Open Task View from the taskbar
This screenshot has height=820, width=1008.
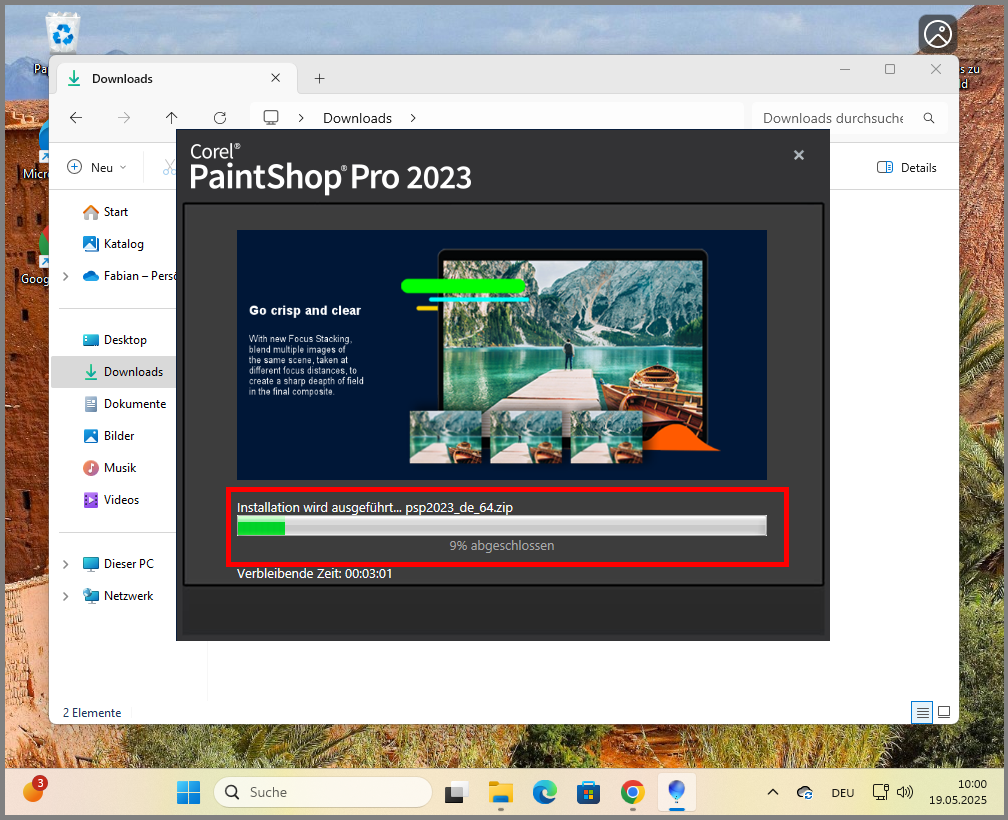pyautogui.click(x=453, y=792)
